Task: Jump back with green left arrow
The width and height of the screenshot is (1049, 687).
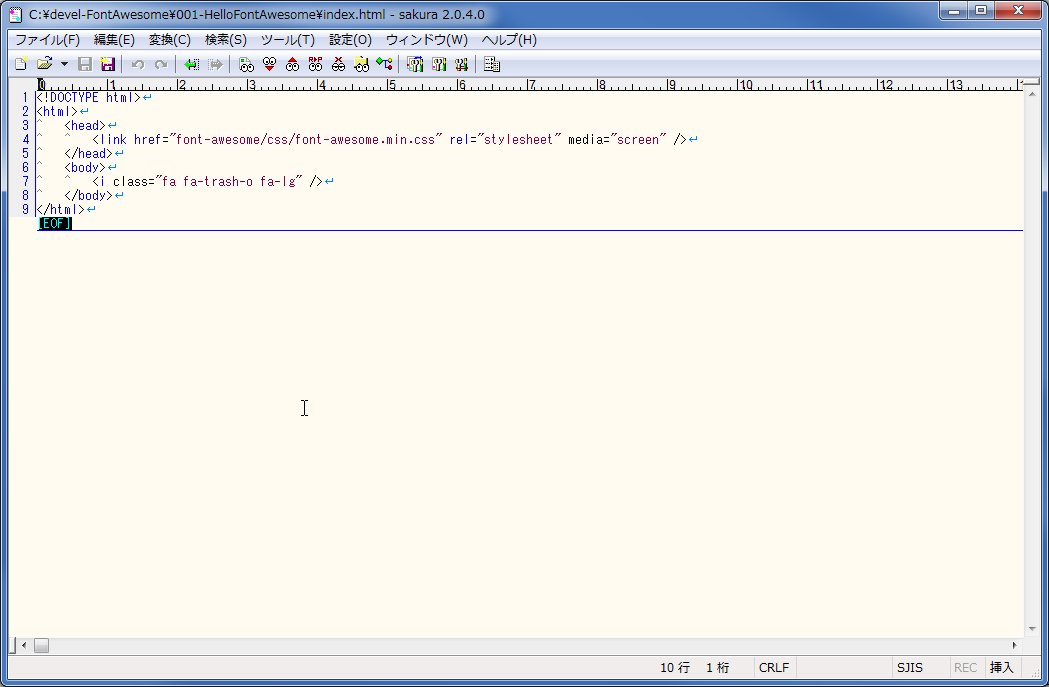Action: (191, 64)
